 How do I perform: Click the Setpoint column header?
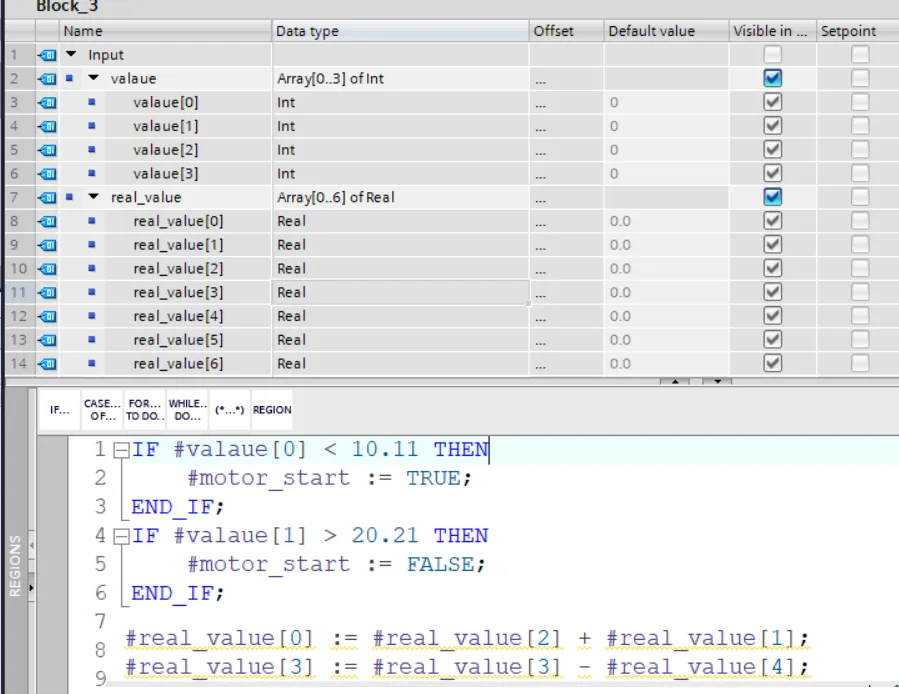tap(857, 31)
